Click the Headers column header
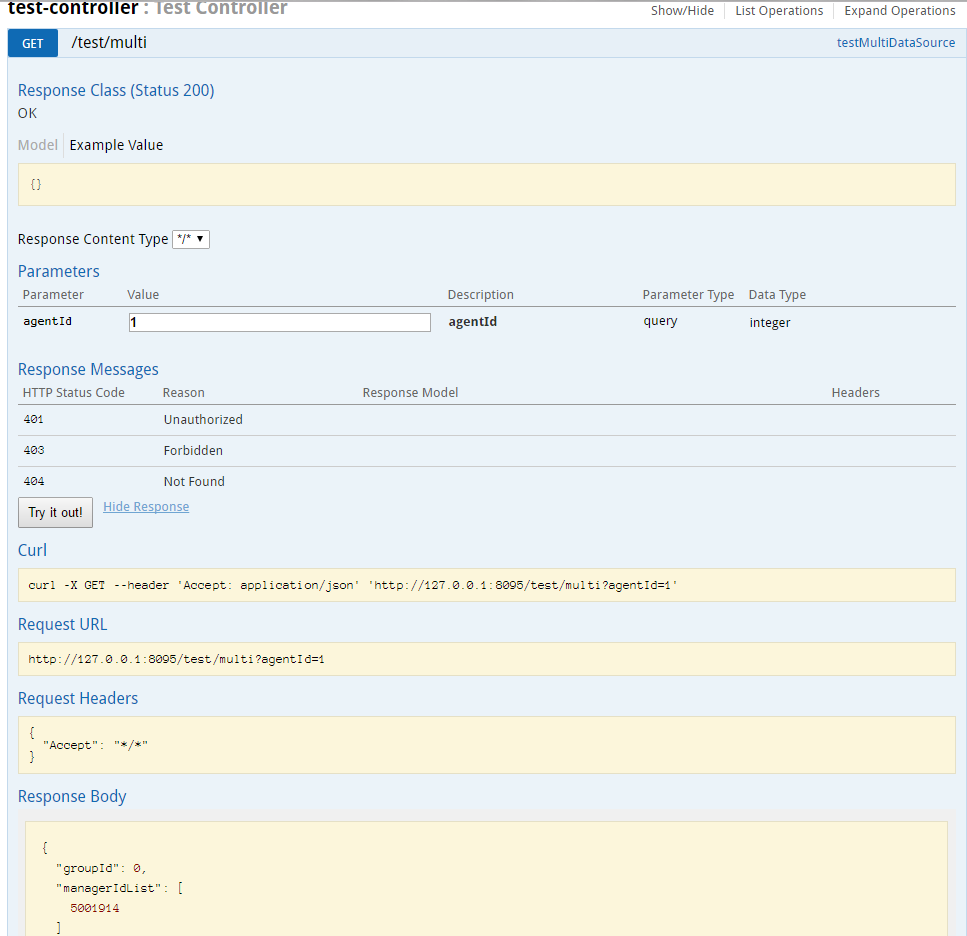 point(855,393)
